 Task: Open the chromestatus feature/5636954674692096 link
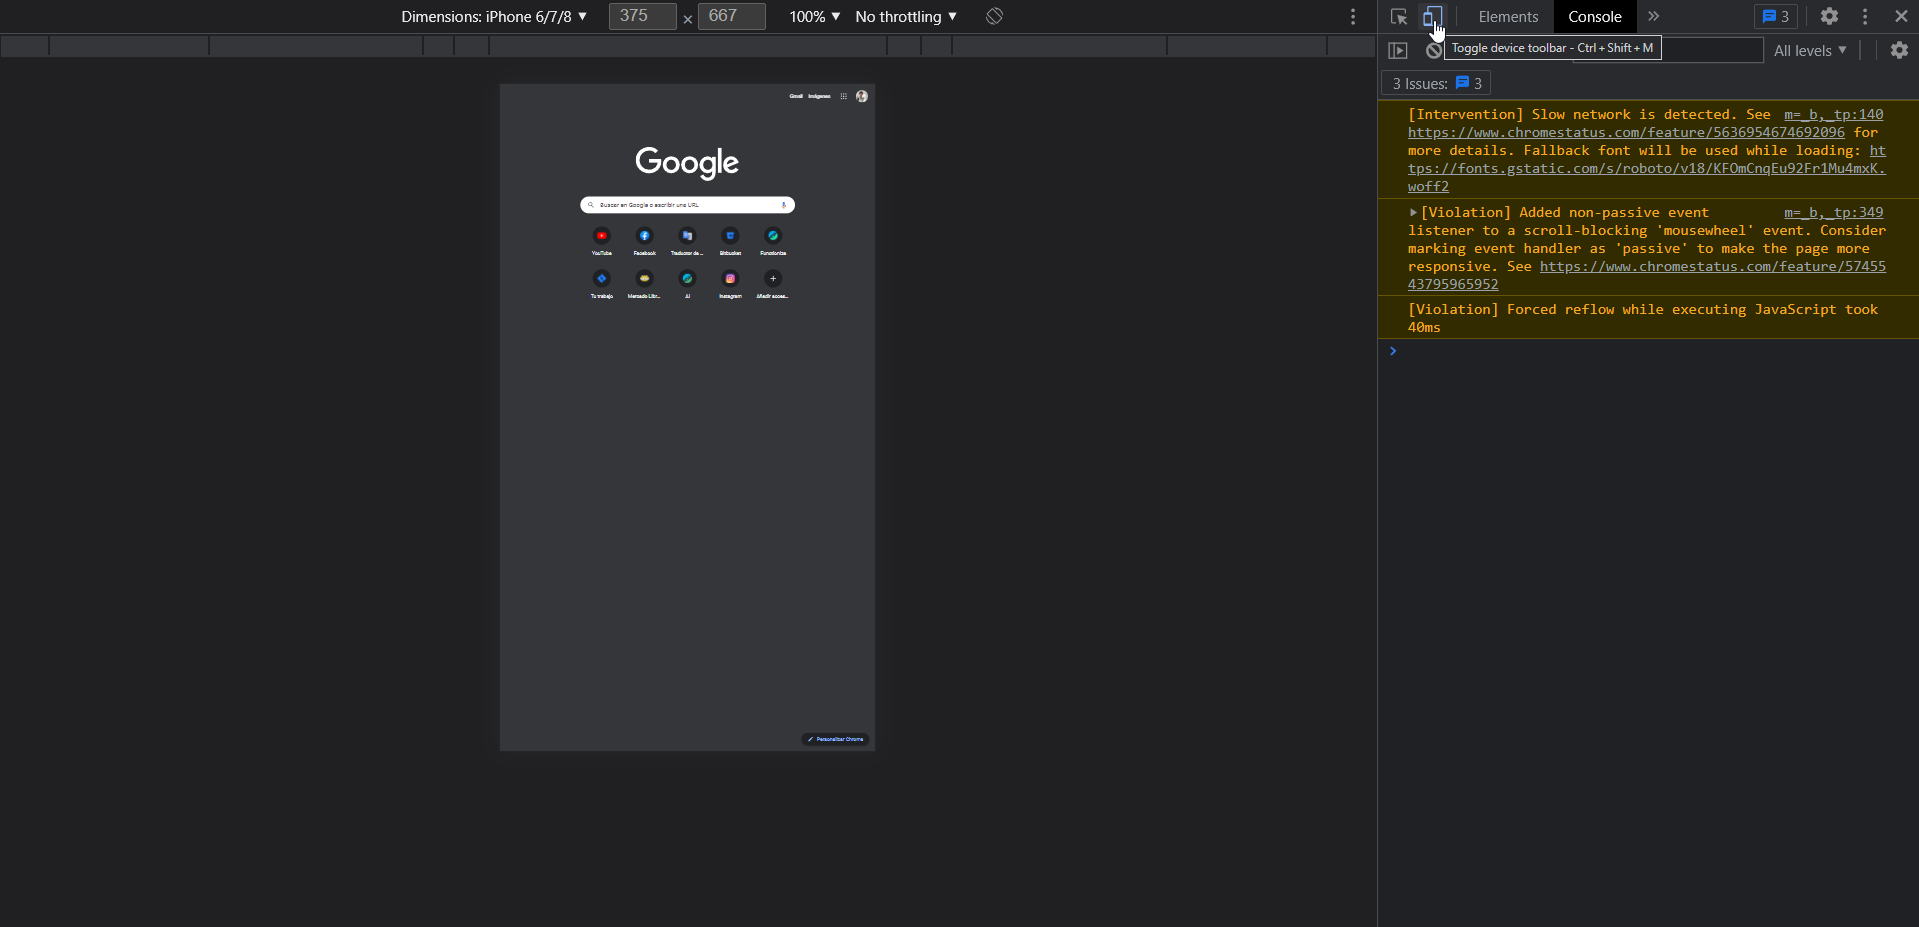coord(1626,132)
